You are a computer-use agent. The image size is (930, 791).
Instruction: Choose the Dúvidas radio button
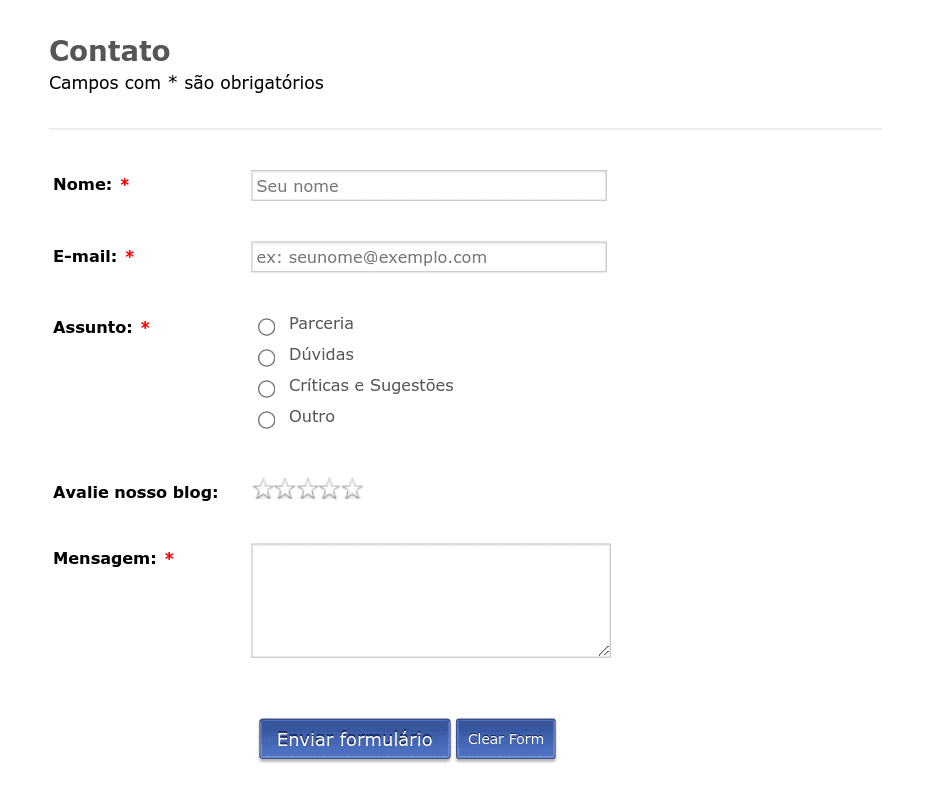266,358
